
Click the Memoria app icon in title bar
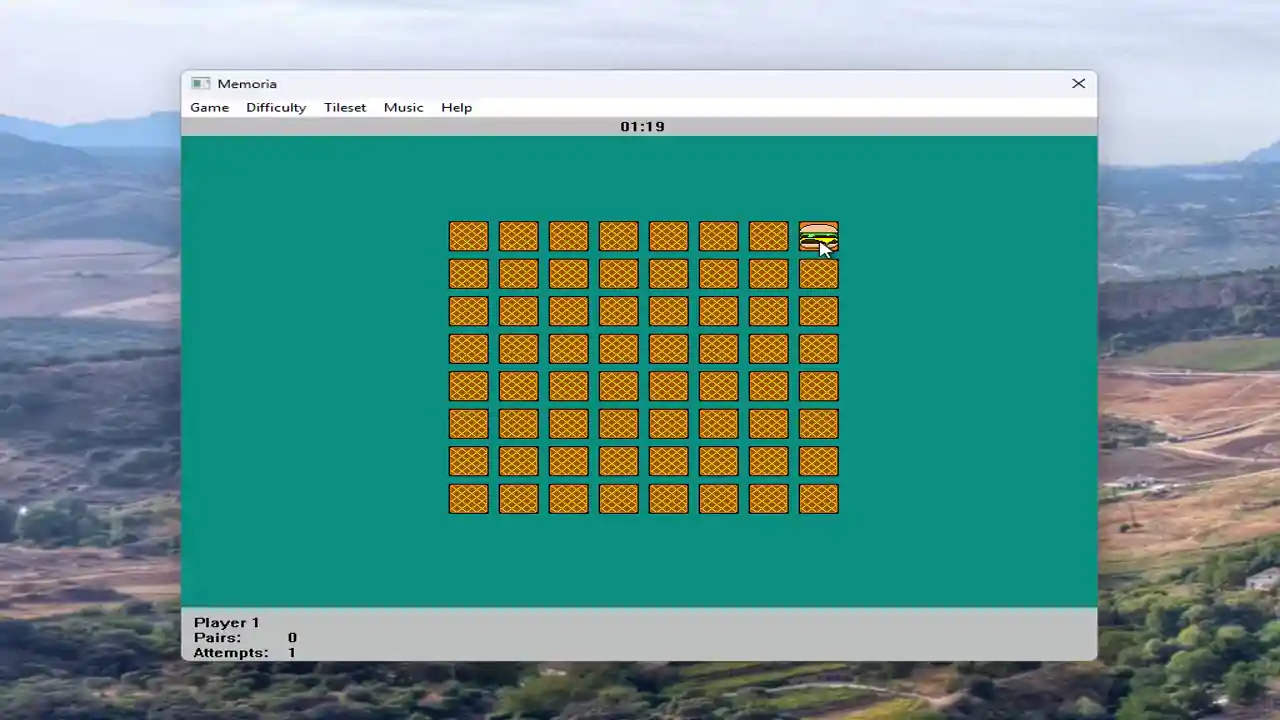pos(200,84)
